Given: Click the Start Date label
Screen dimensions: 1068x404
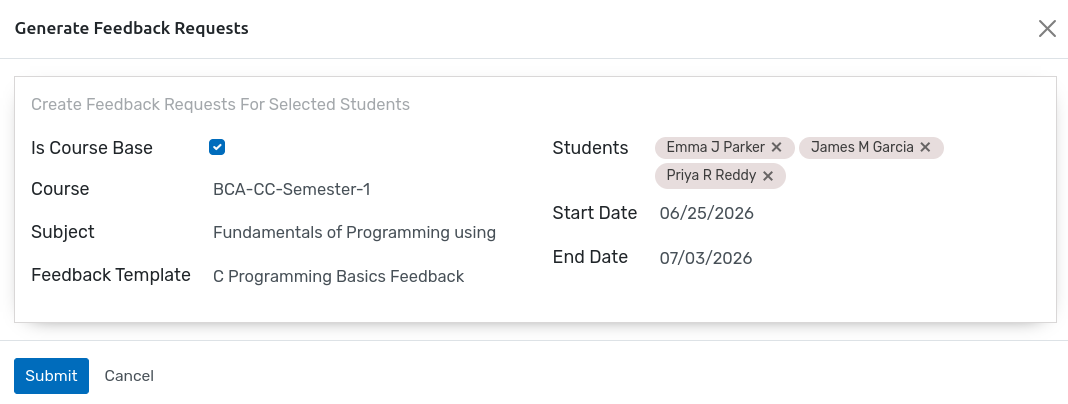Looking at the screenshot, I should click(595, 213).
